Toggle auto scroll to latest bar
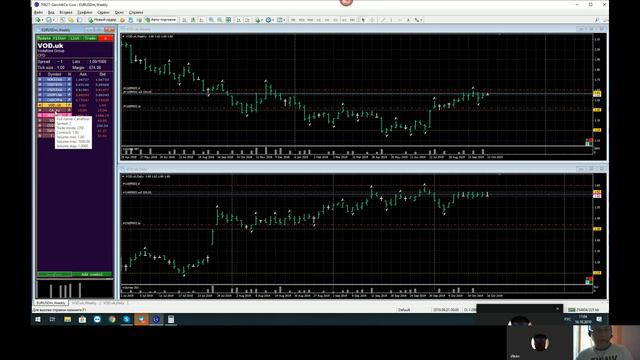The image size is (640, 360). (x=239, y=20)
